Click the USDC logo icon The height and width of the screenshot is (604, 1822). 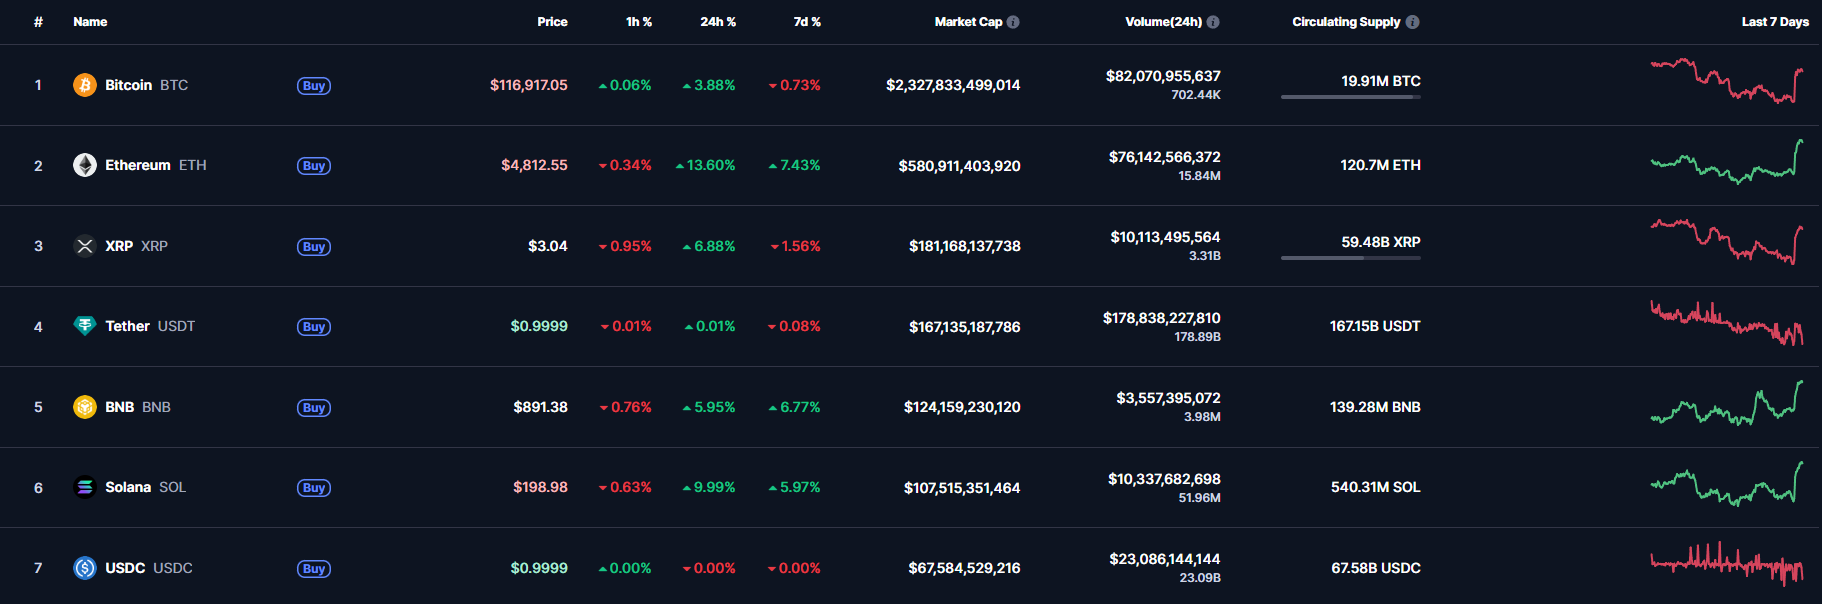click(x=85, y=568)
